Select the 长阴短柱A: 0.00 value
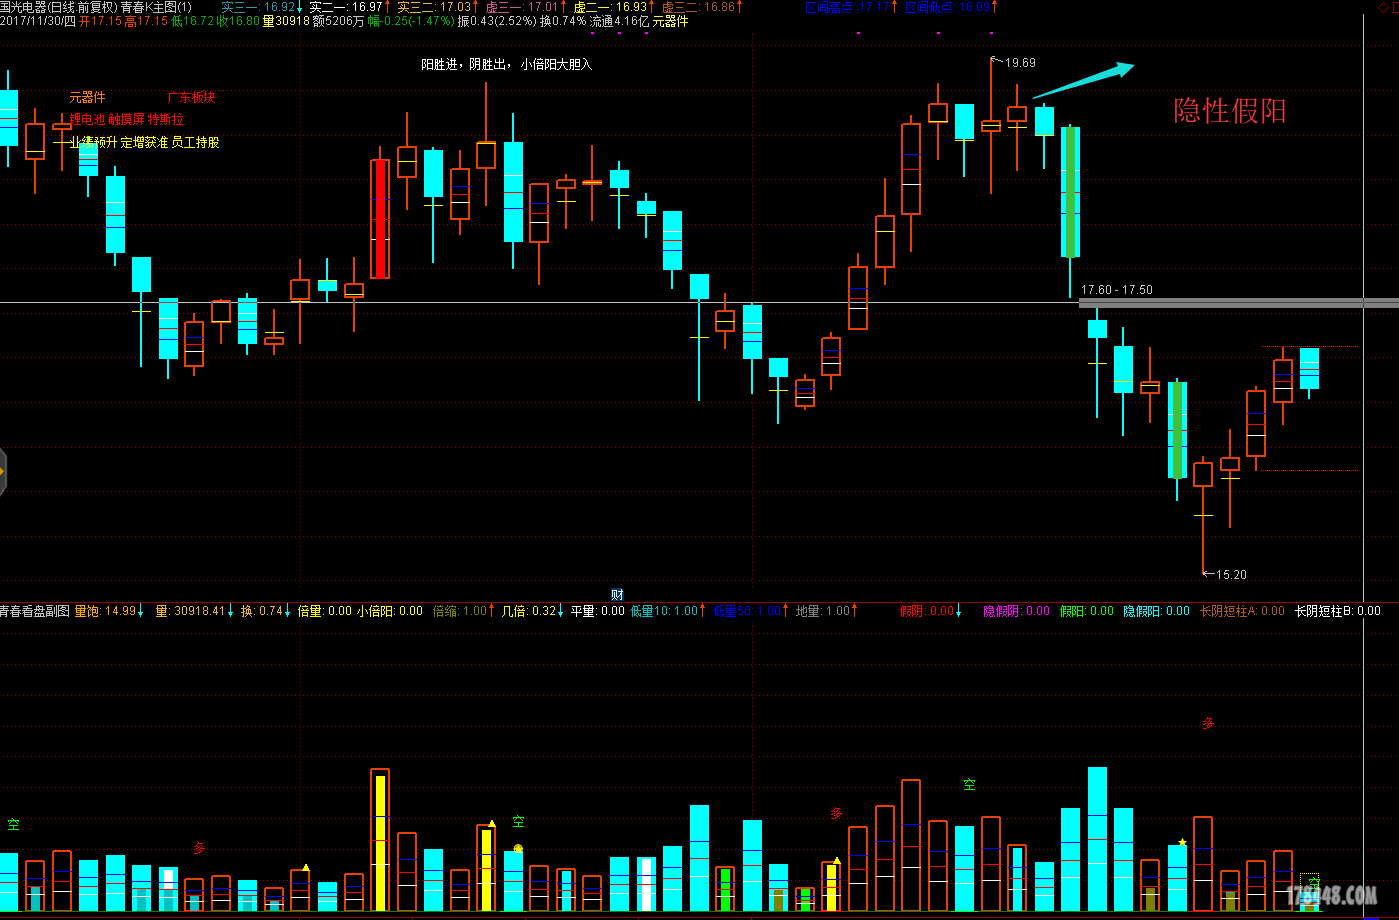This screenshot has width=1399, height=920. [1242, 610]
